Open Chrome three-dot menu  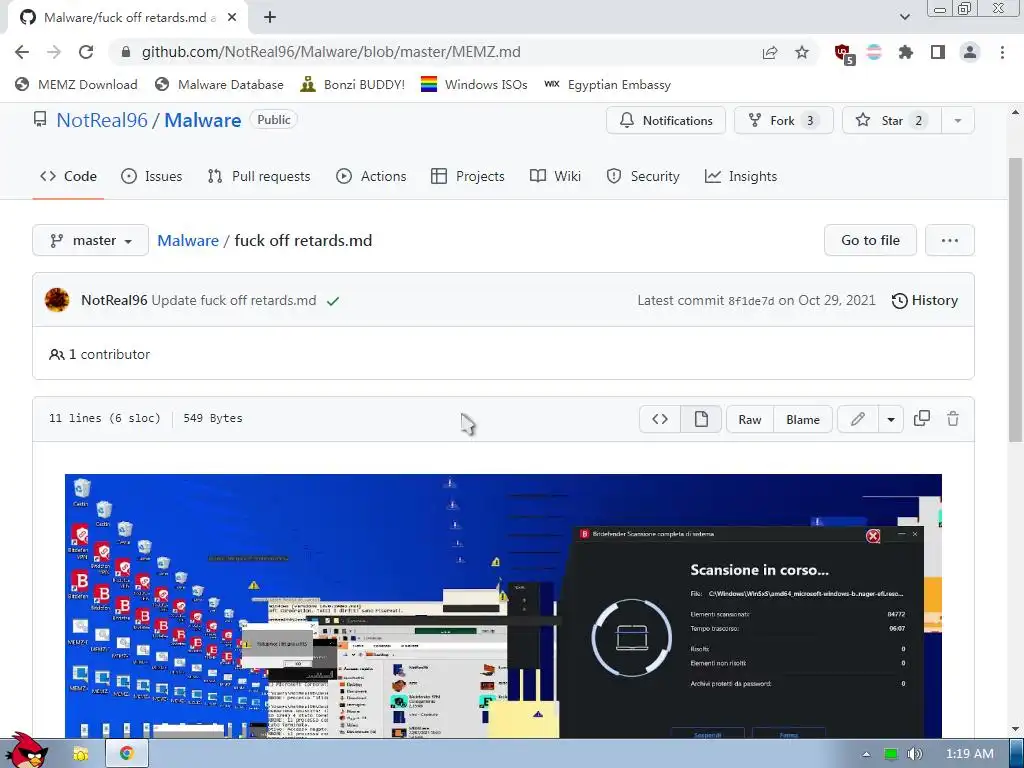pos(1002,52)
